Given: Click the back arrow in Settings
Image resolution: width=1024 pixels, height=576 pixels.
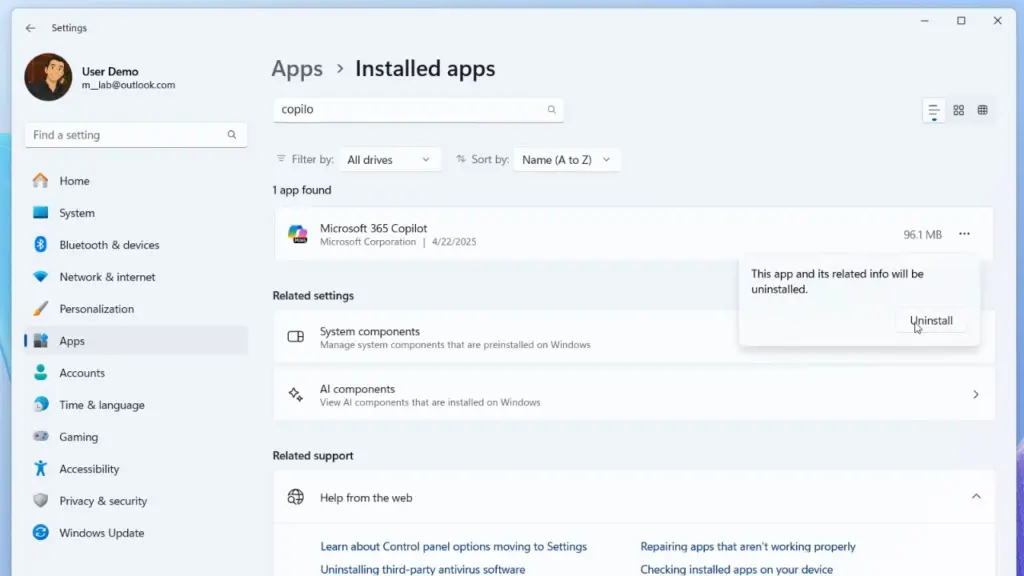Looking at the screenshot, I should [x=30, y=28].
